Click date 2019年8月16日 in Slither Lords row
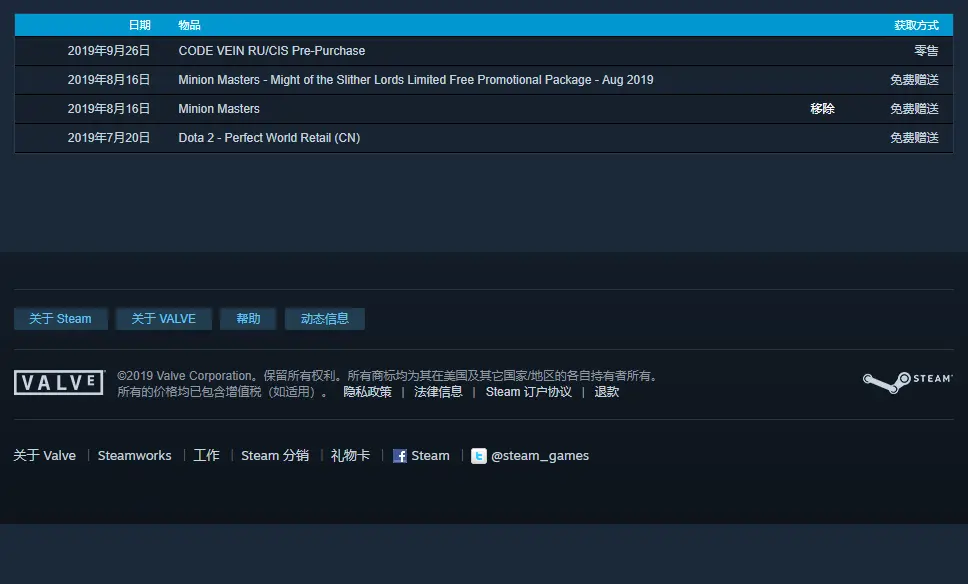The height and width of the screenshot is (584, 968). tap(109, 80)
